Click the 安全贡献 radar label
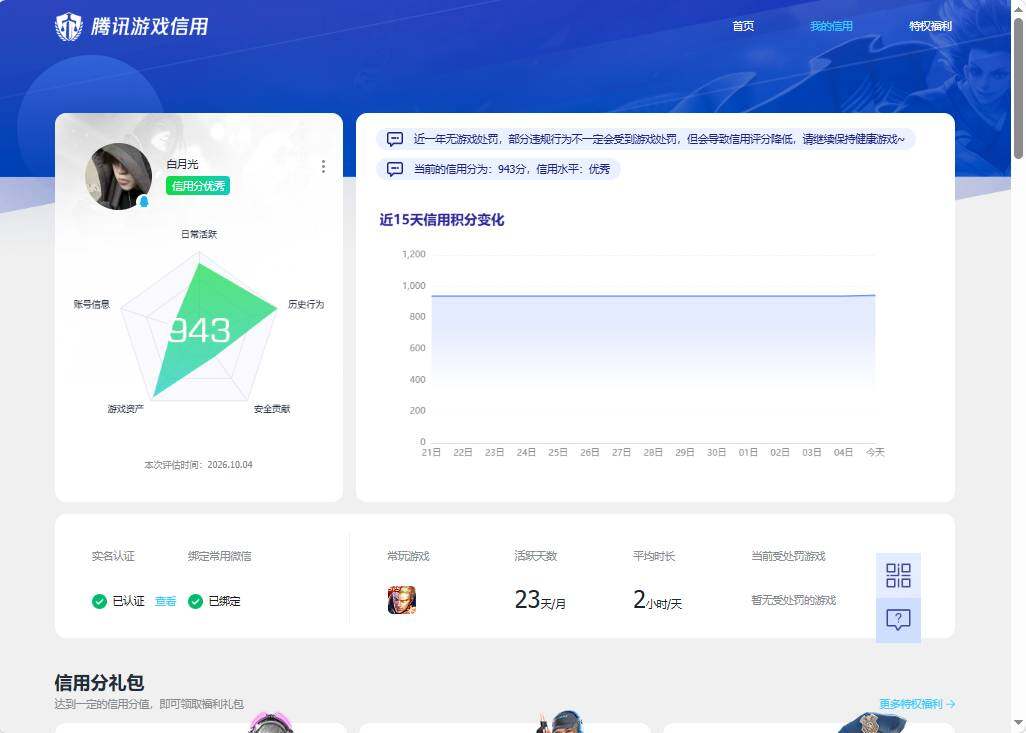The image size is (1026, 733). pos(272,409)
